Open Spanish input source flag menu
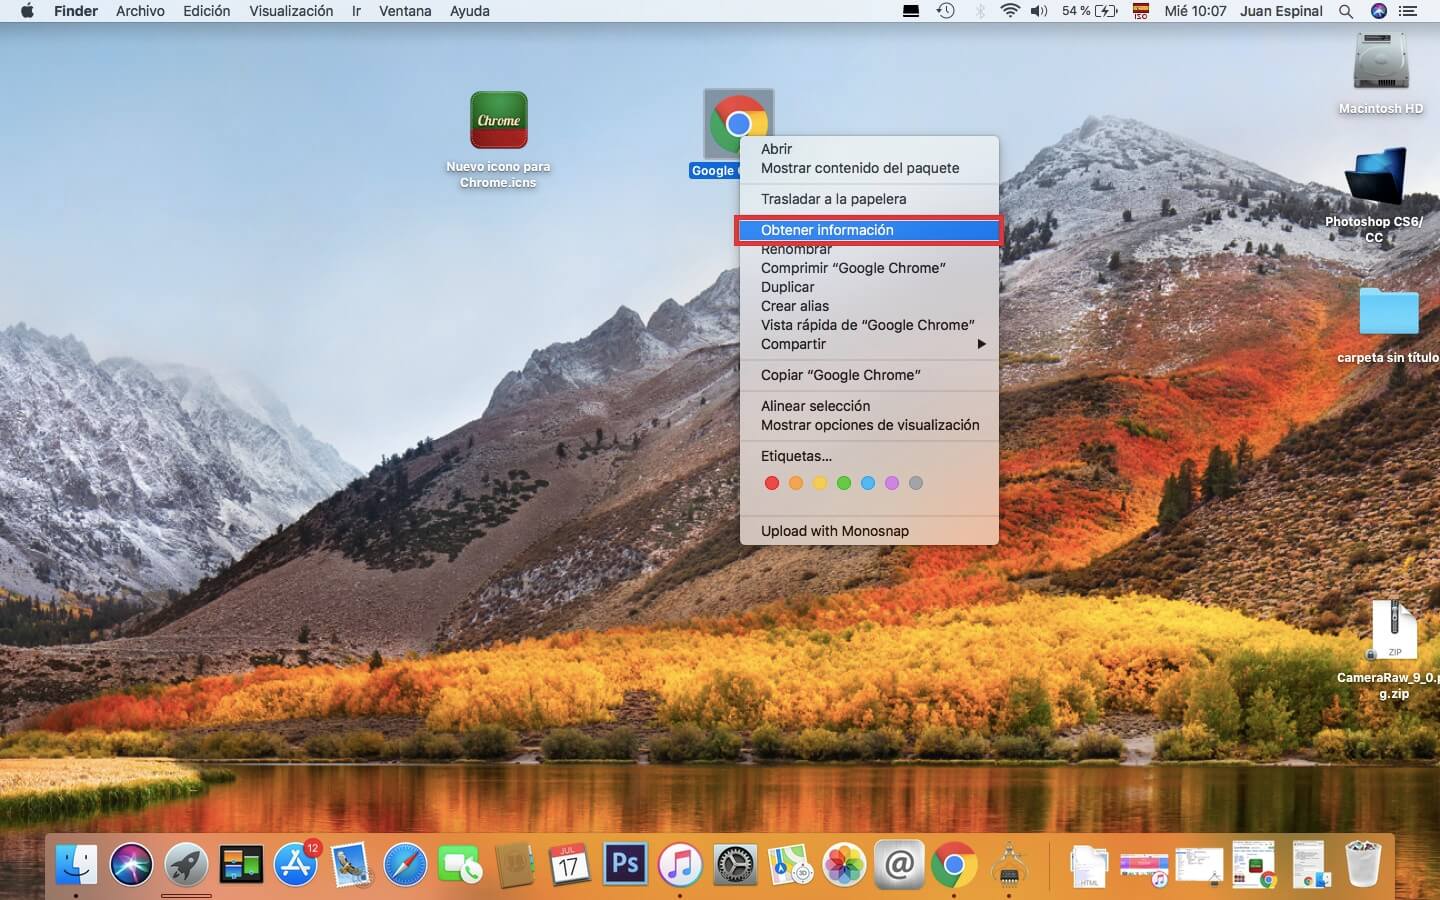1440x900 pixels. [1141, 11]
